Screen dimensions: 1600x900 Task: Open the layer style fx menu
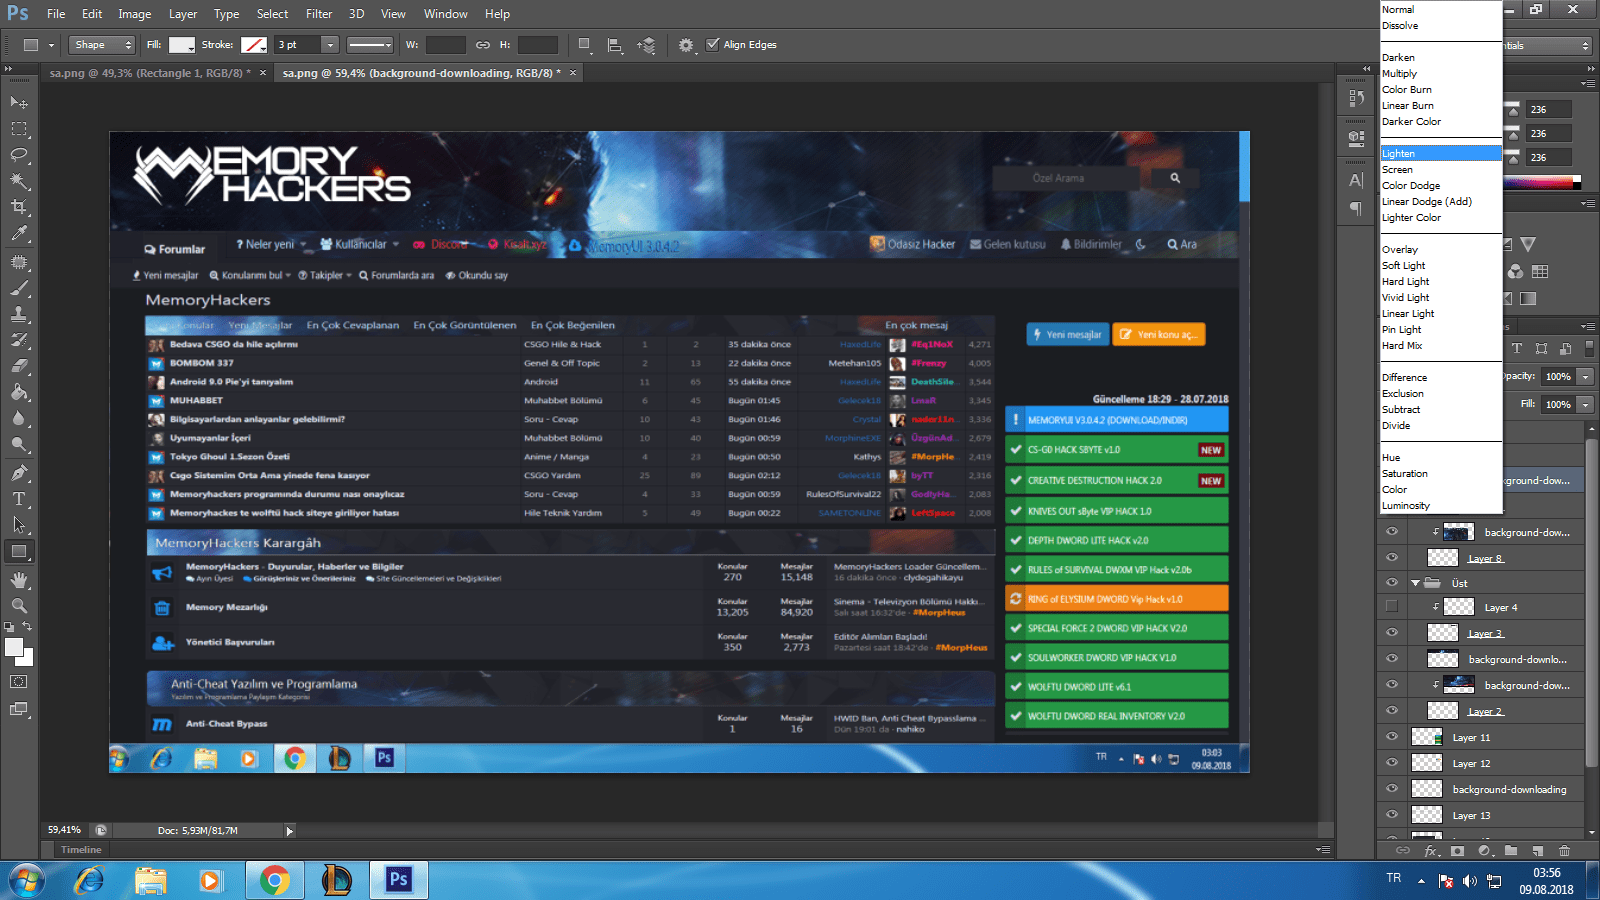(1431, 851)
